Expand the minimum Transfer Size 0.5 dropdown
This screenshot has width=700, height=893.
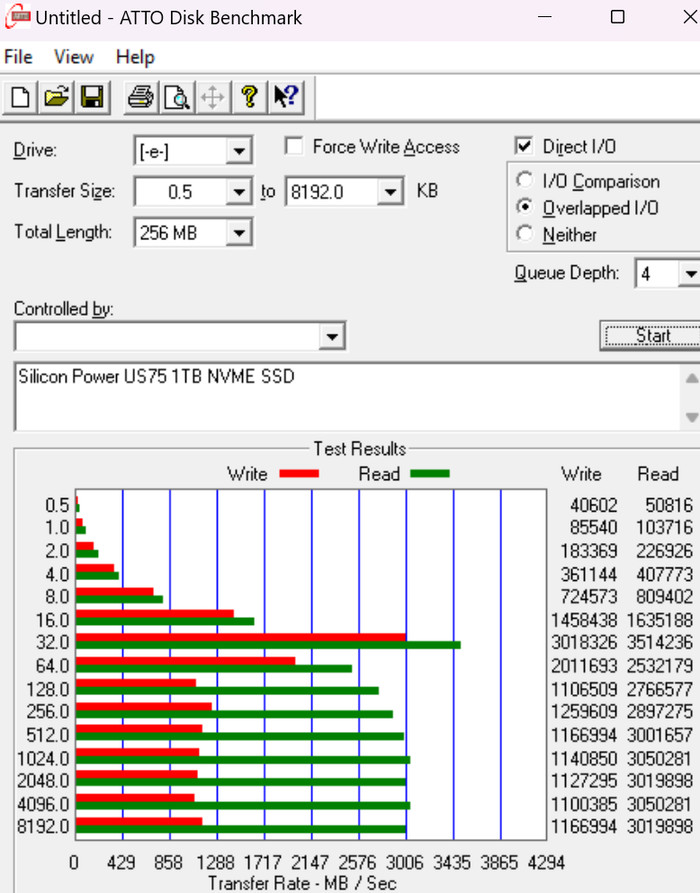point(239,192)
